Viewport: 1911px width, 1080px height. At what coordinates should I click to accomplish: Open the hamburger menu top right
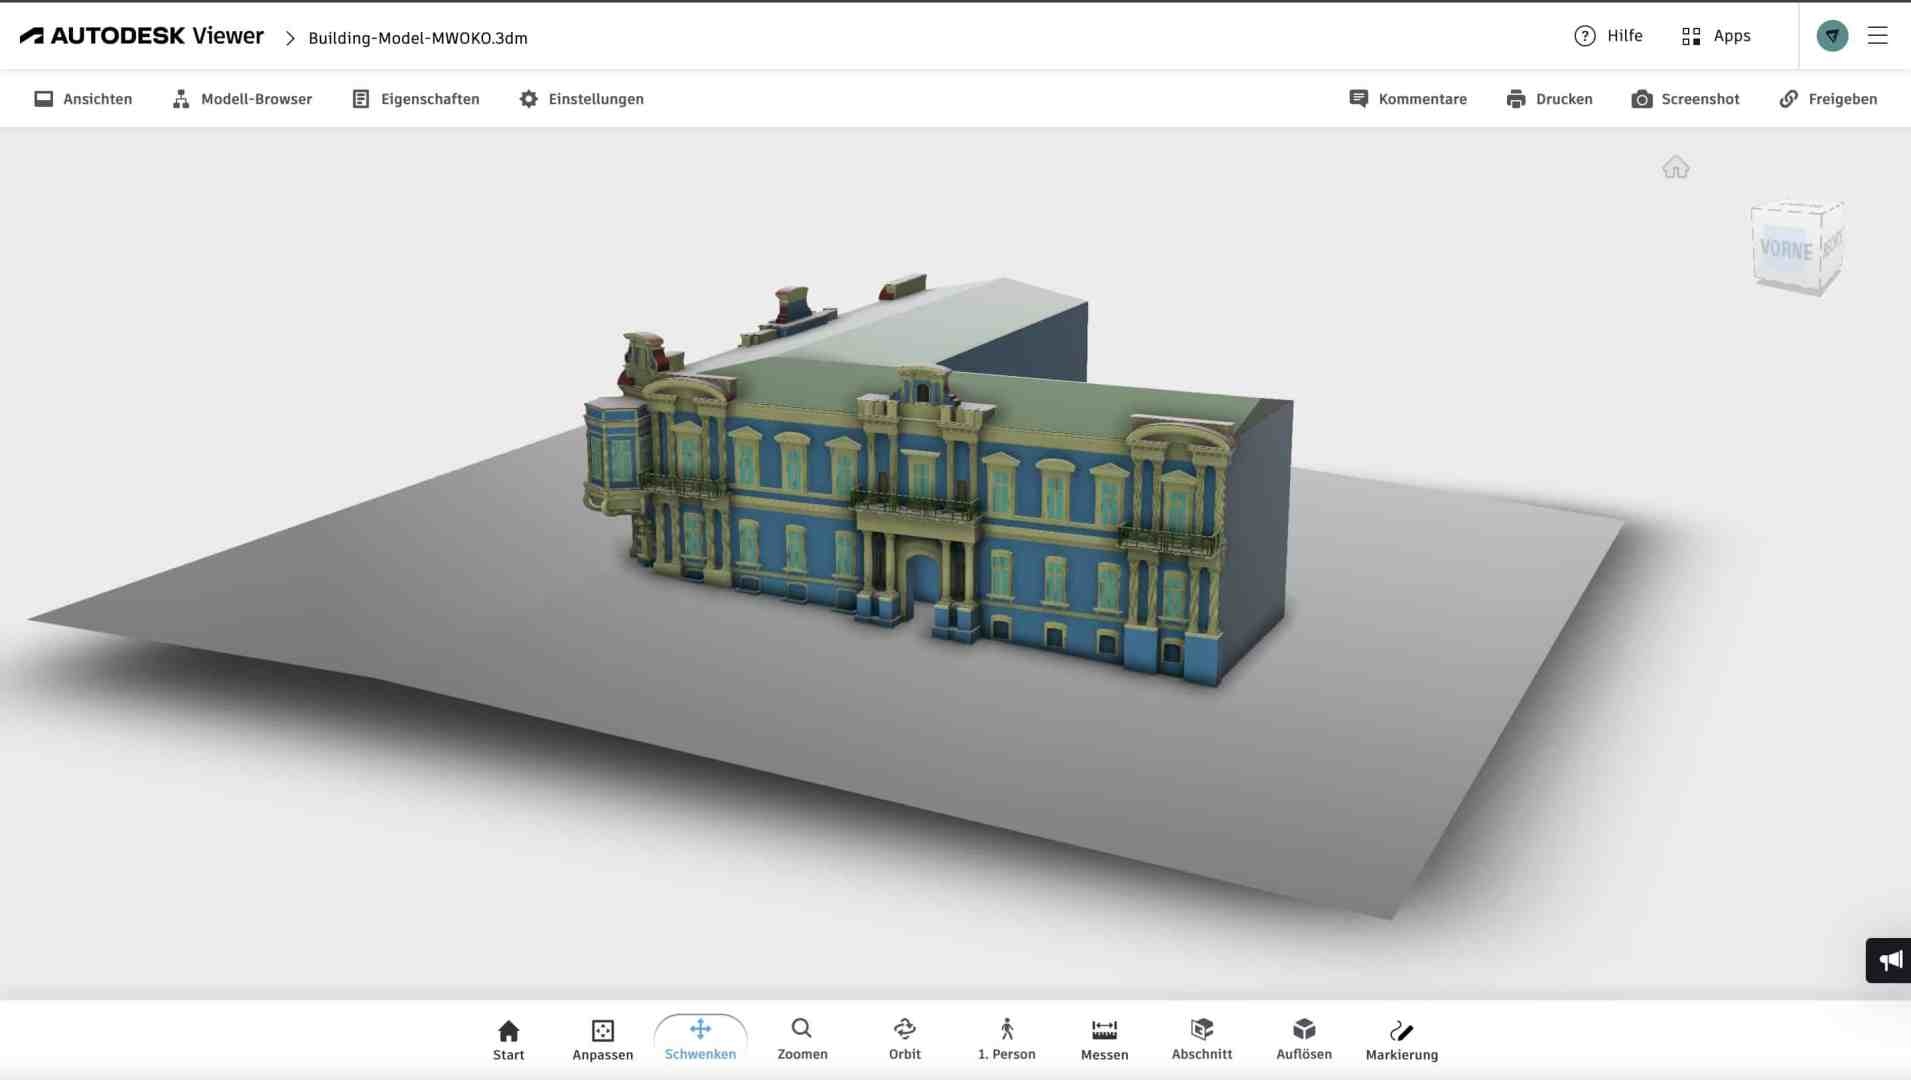[x=1879, y=35]
